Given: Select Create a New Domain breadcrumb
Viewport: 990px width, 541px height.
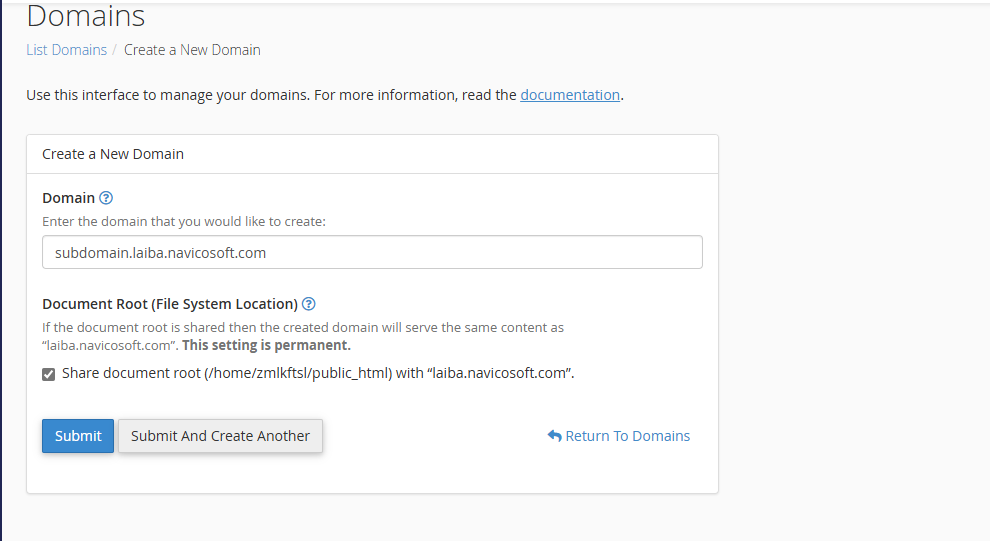Looking at the screenshot, I should pyautogui.click(x=192, y=49).
